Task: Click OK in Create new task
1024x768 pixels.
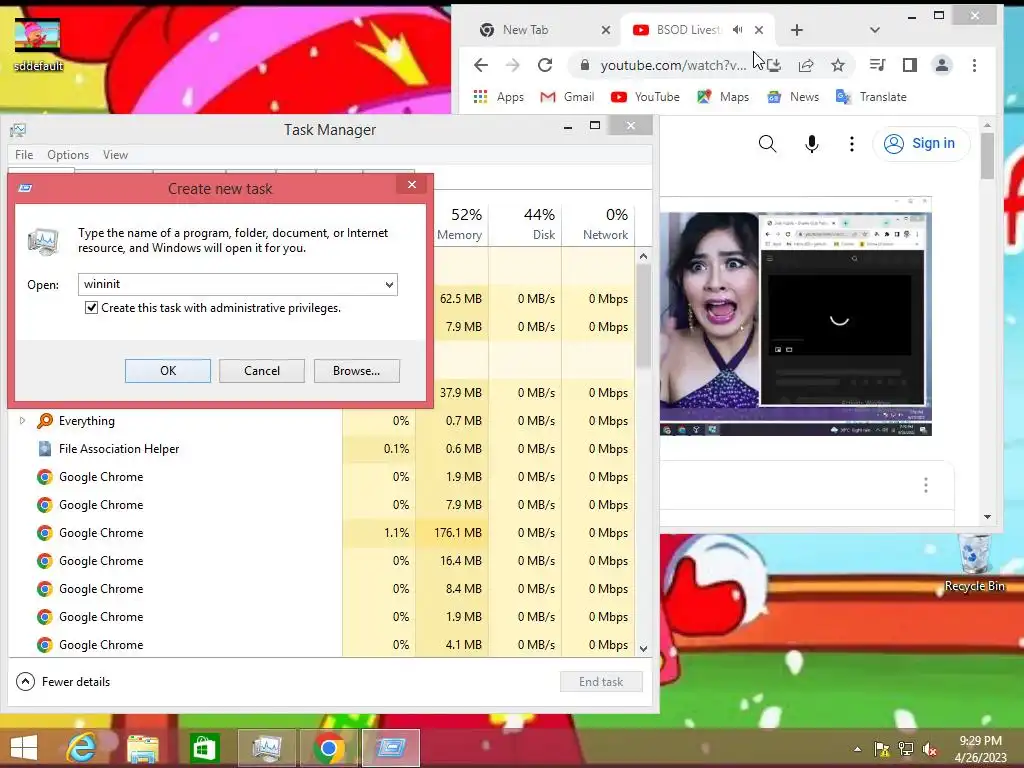Action: 168,370
